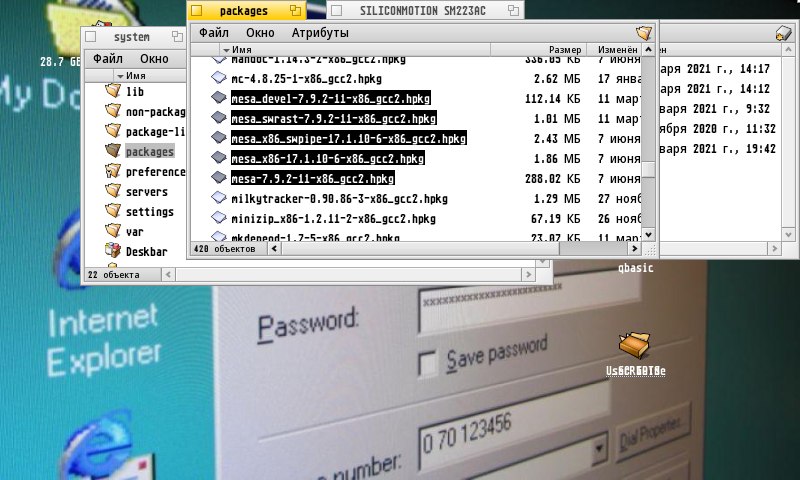The height and width of the screenshot is (480, 800).
Task: Click the mesa_x86-17.1.10-6 package icon
Action: coord(219,158)
